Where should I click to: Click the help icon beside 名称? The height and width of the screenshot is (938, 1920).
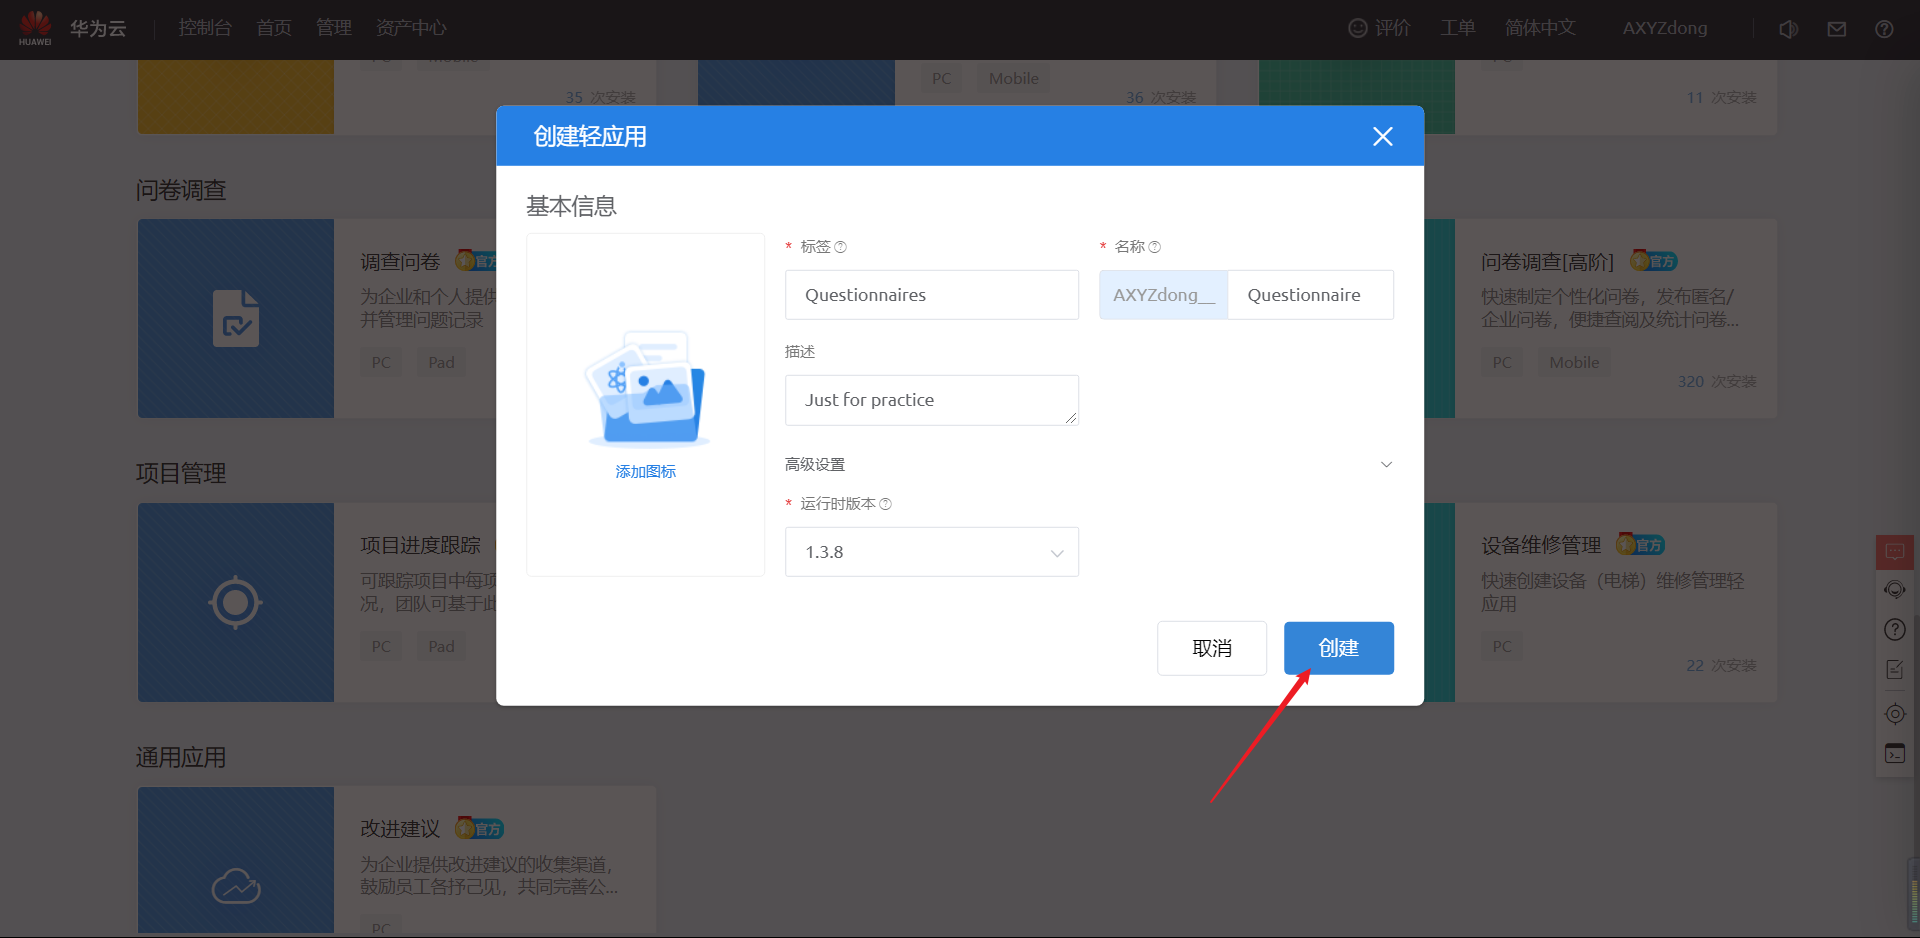click(1155, 247)
